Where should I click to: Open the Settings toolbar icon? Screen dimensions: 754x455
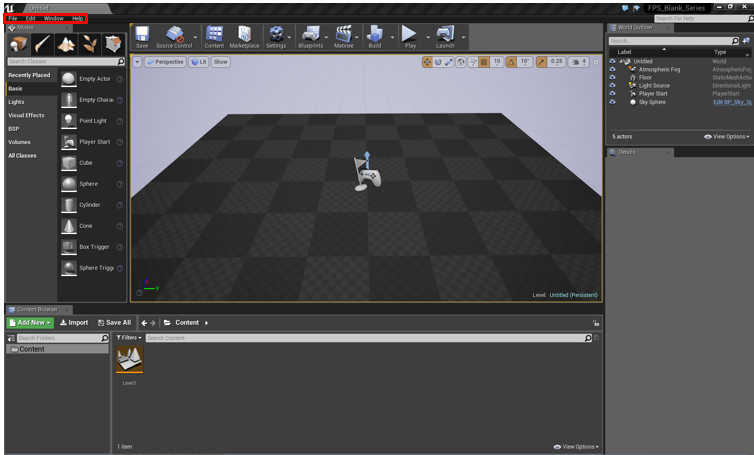(x=276, y=37)
